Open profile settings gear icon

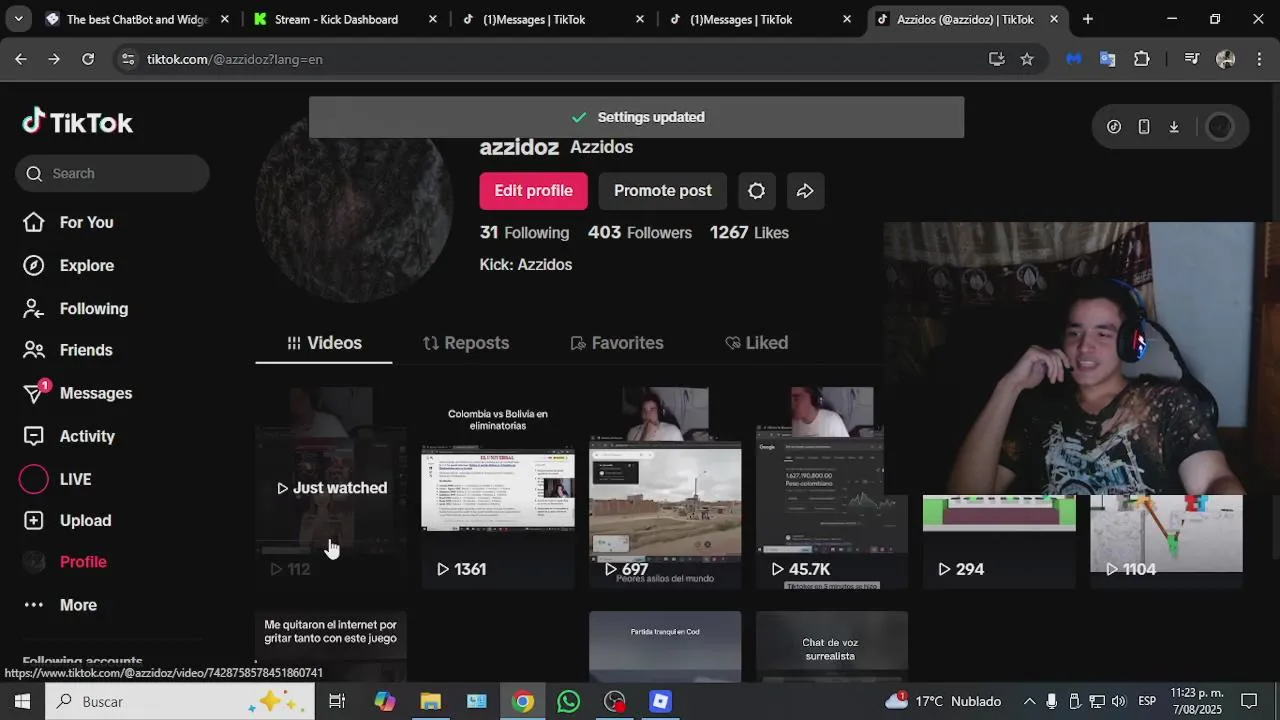(756, 191)
